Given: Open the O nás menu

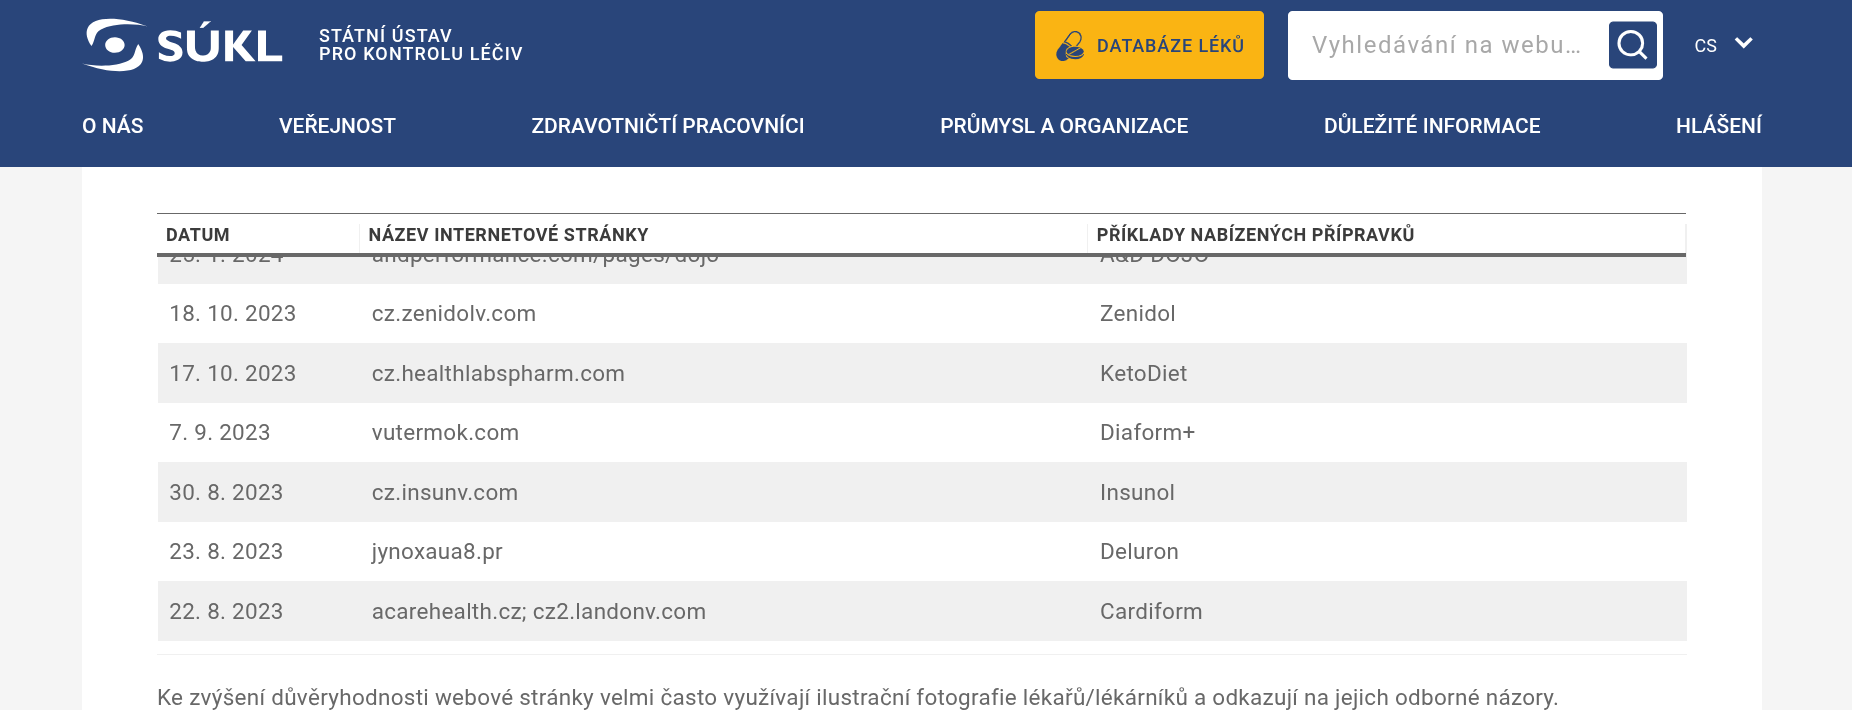Looking at the screenshot, I should 113,126.
